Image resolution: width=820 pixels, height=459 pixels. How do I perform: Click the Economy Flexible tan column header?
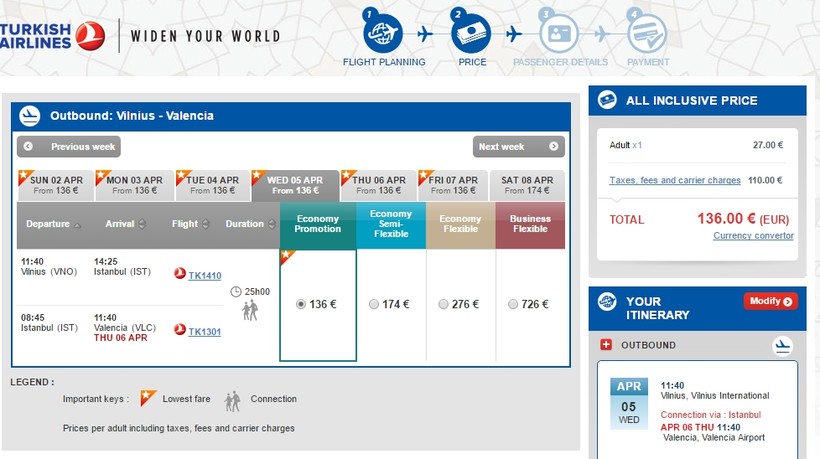[x=460, y=224]
